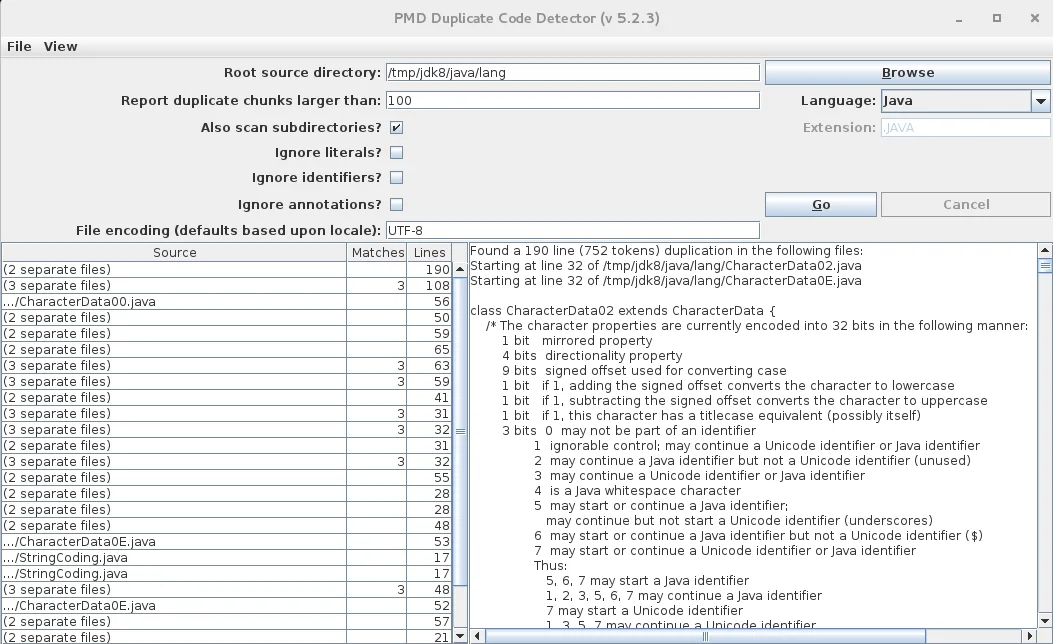Enable the Ignore annotations option
Screen dimensions: 1053x644
pyautogui.click(x=396, y=204)
